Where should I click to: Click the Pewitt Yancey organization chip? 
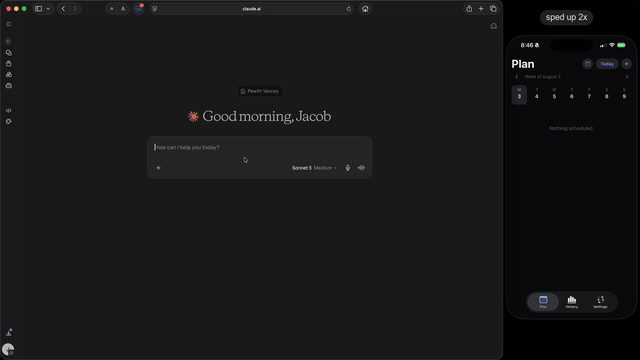[x=260, y=91]
